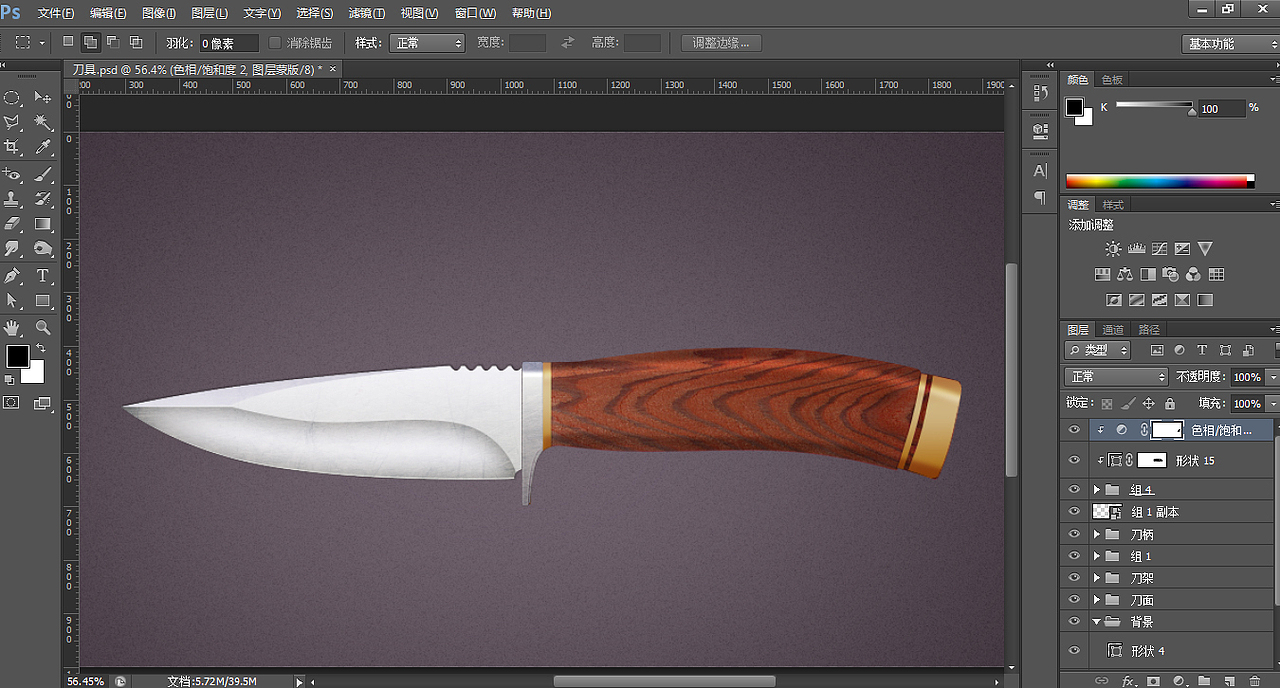Add a Levels adjustment
Viewport: 1280px width, 688px height.
(1136, 249)
